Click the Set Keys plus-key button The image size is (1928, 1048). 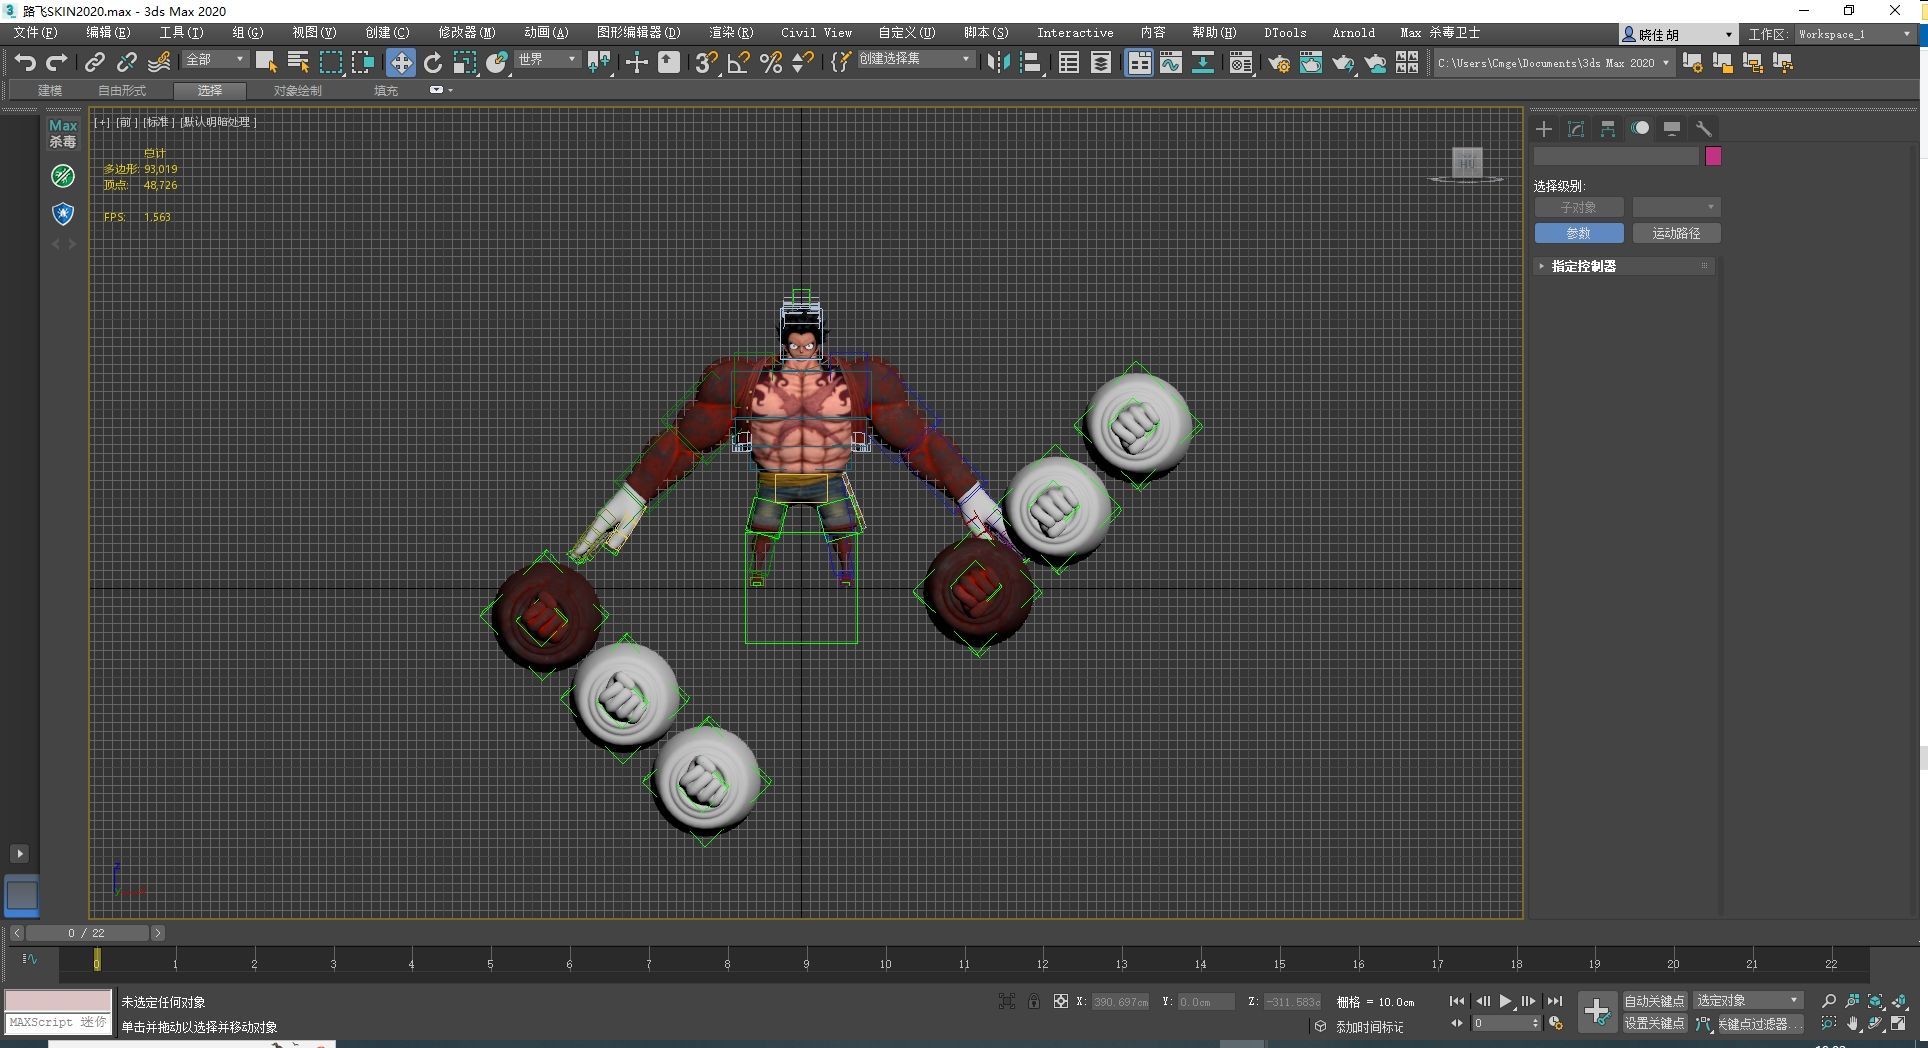click(1597, 1011)
